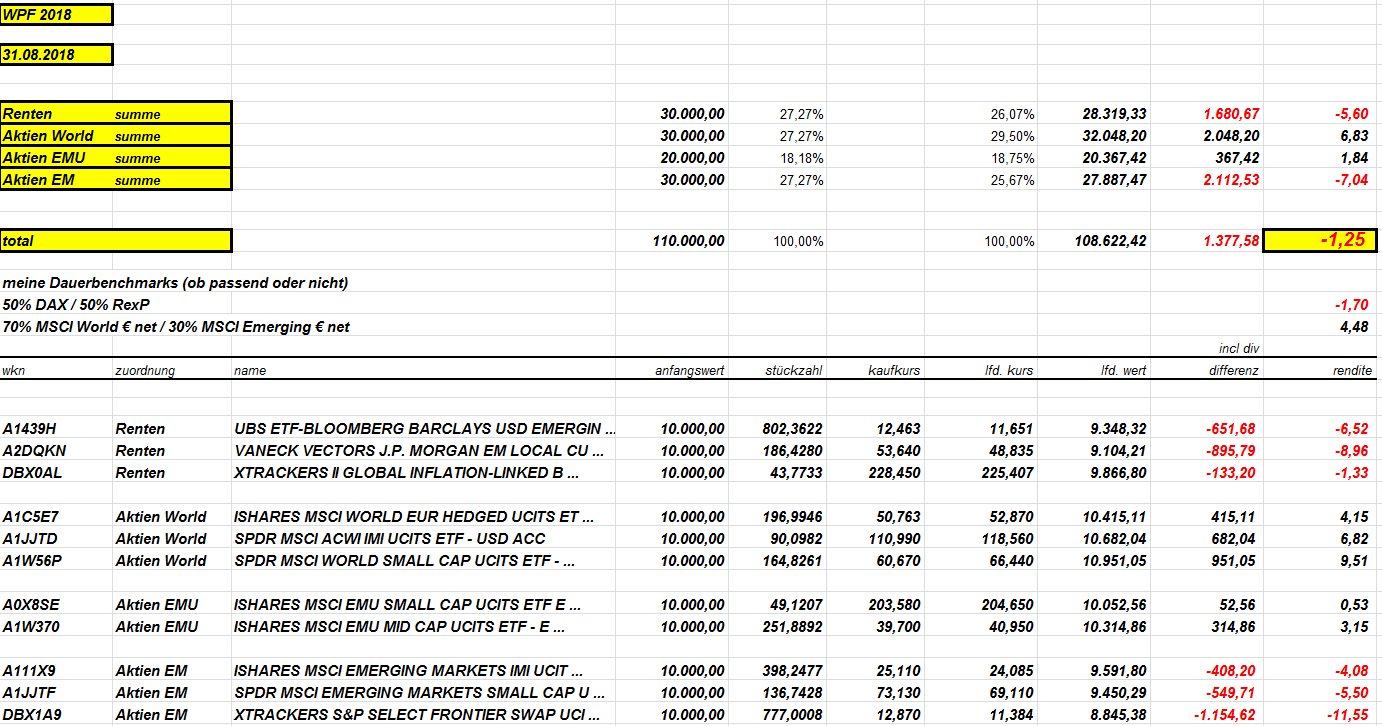Image resolution: width=1382 pixels, height=726 pixels.
Task: Click the MSCI World / Emerging benchmark text
Action: (x=176, y=326)
